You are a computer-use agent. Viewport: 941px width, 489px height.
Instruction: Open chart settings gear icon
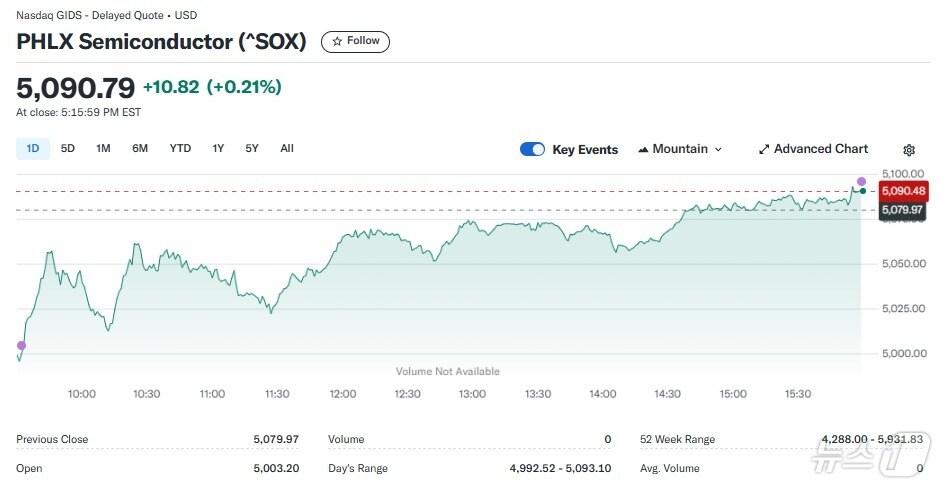908,150
